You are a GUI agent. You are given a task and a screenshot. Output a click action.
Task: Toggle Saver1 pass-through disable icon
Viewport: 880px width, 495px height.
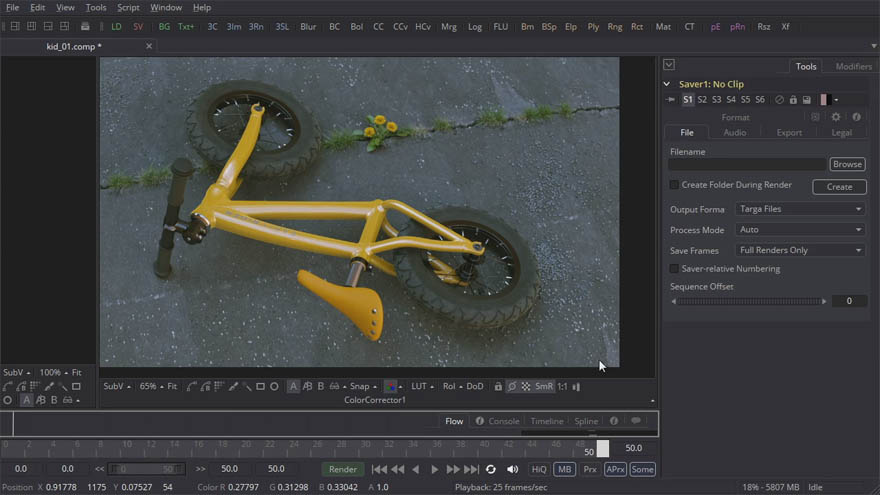pyautogui.click(x=779, y=100)
